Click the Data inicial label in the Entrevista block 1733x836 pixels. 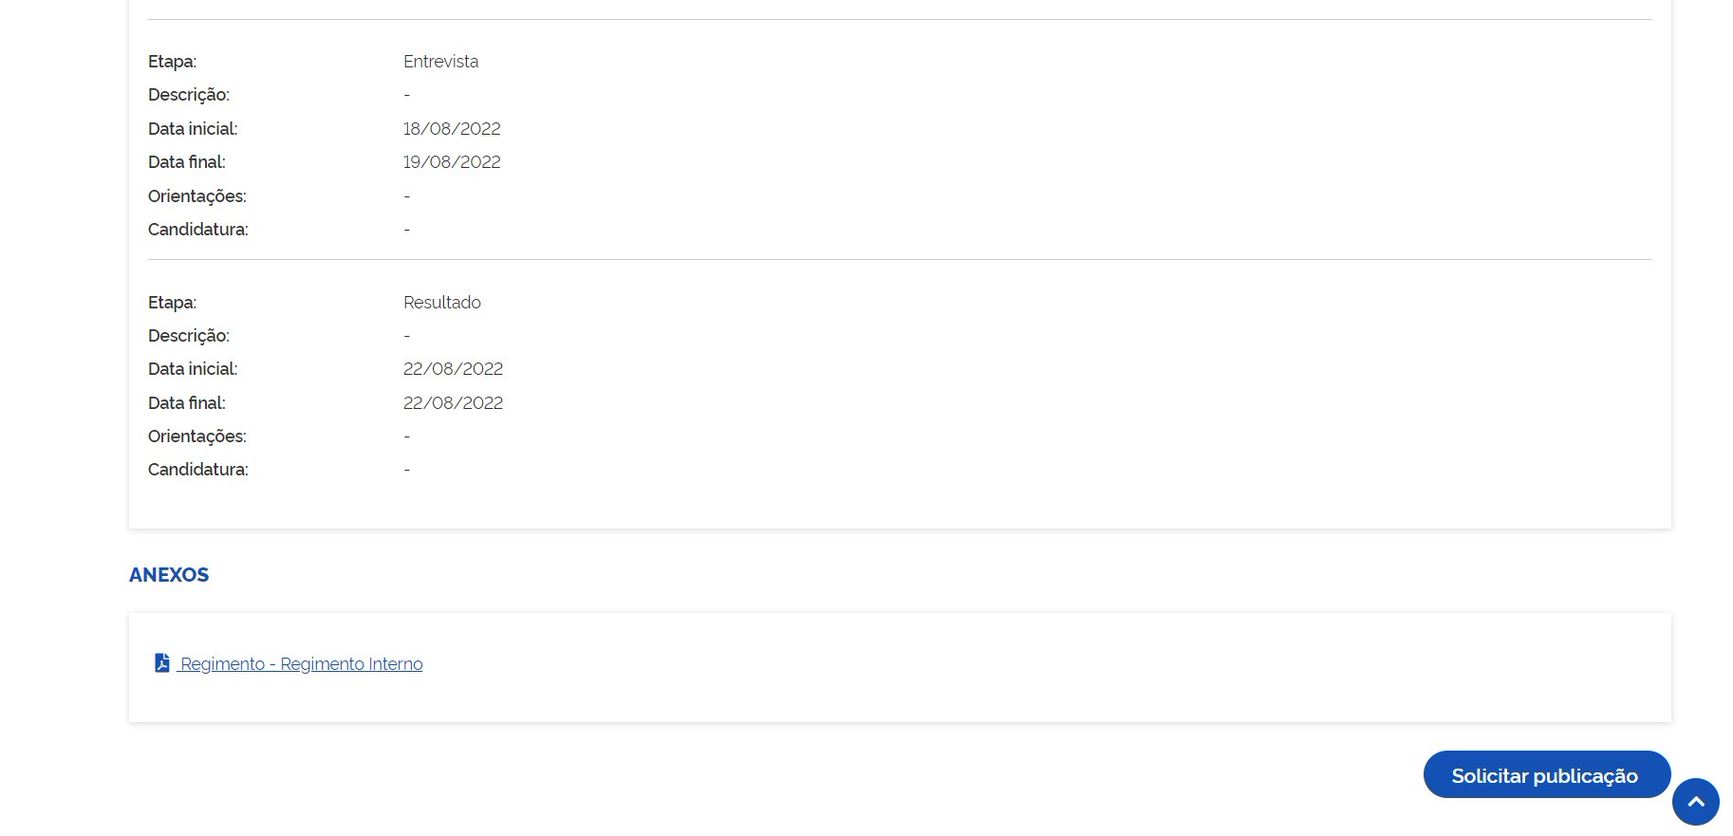(x=193, y=129)
